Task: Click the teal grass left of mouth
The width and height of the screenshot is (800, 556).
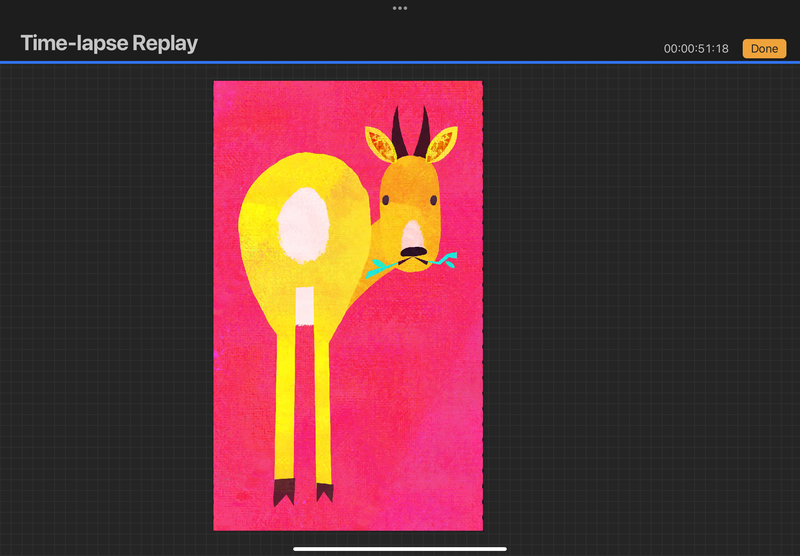Action: coord(380,268)
